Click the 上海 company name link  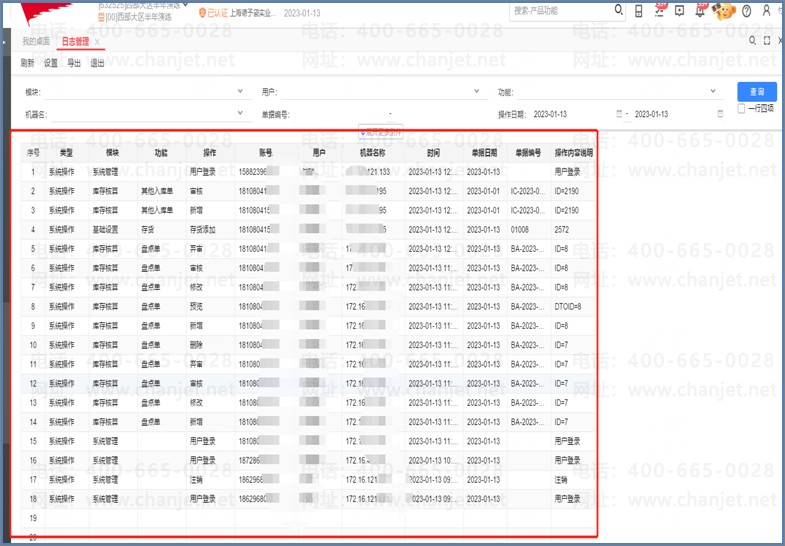pos(253,13)
